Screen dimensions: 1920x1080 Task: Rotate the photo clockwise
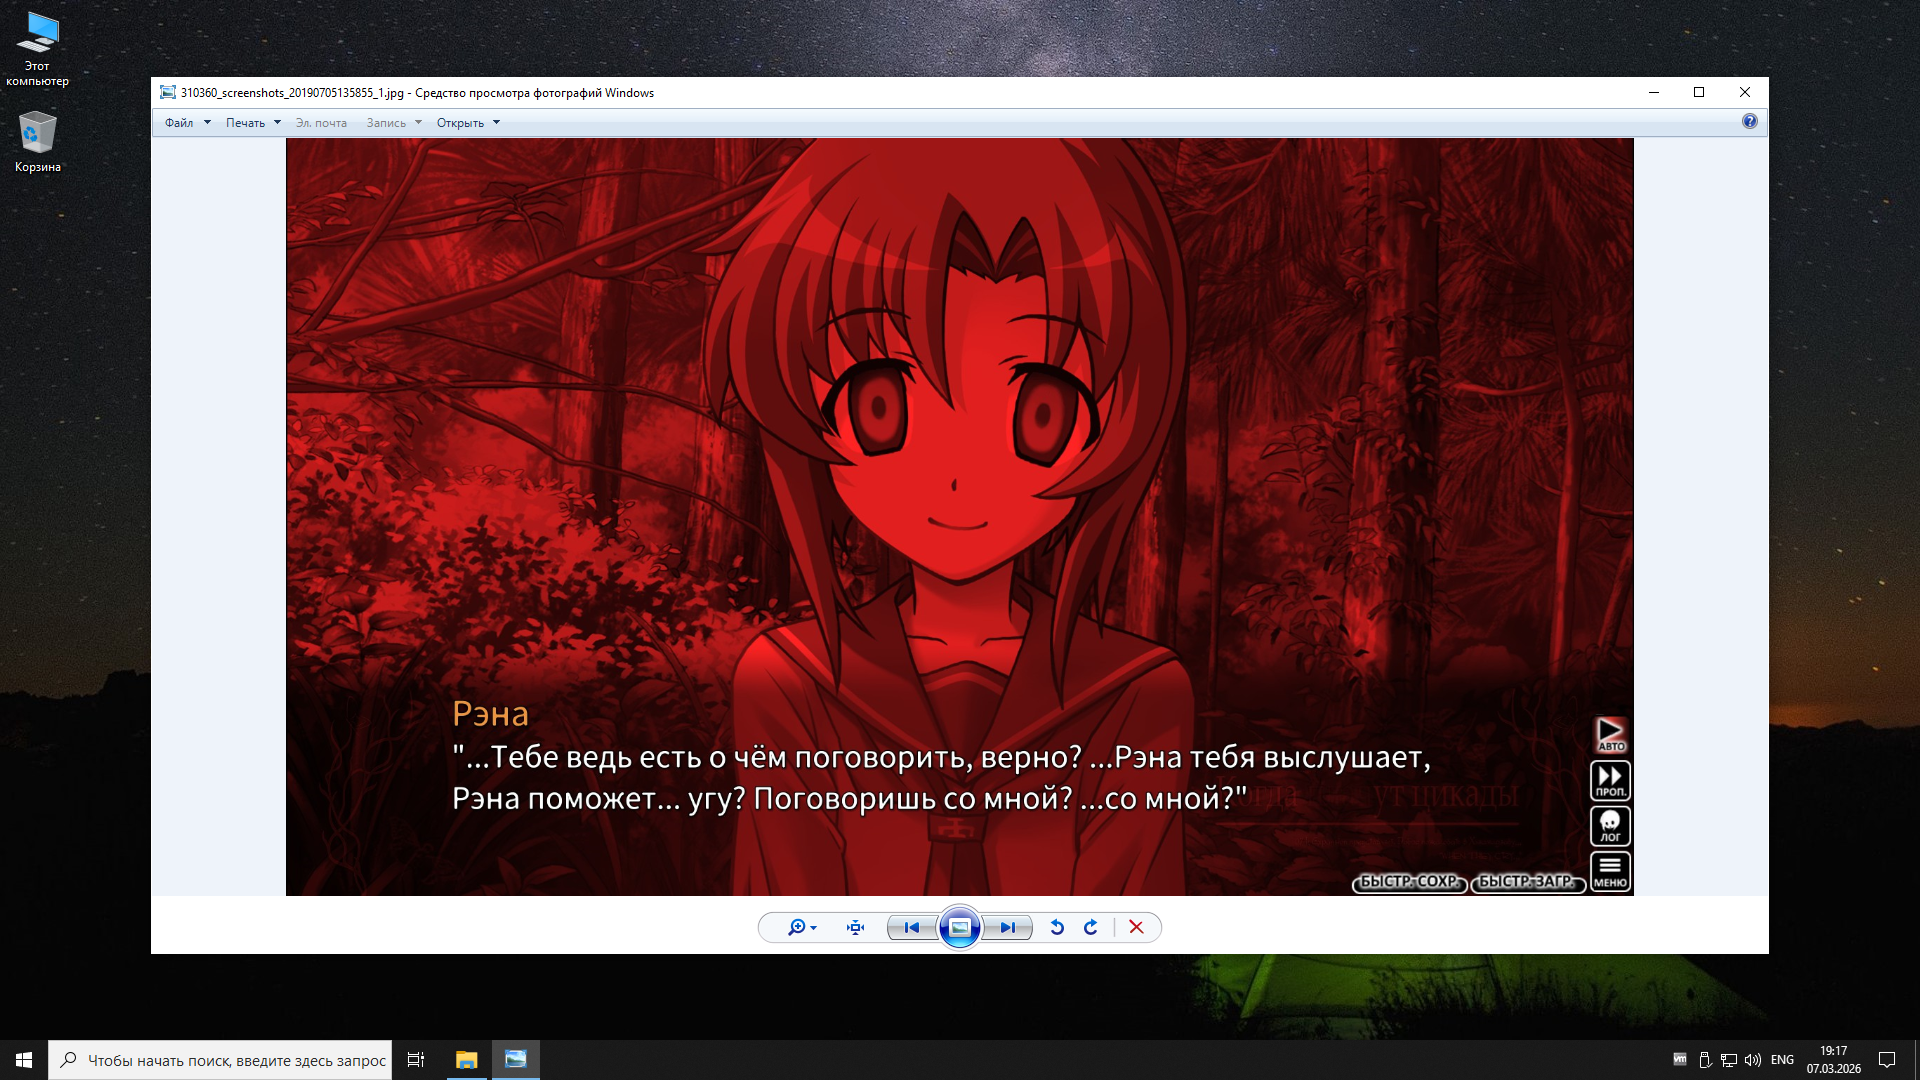point(1091,927)
